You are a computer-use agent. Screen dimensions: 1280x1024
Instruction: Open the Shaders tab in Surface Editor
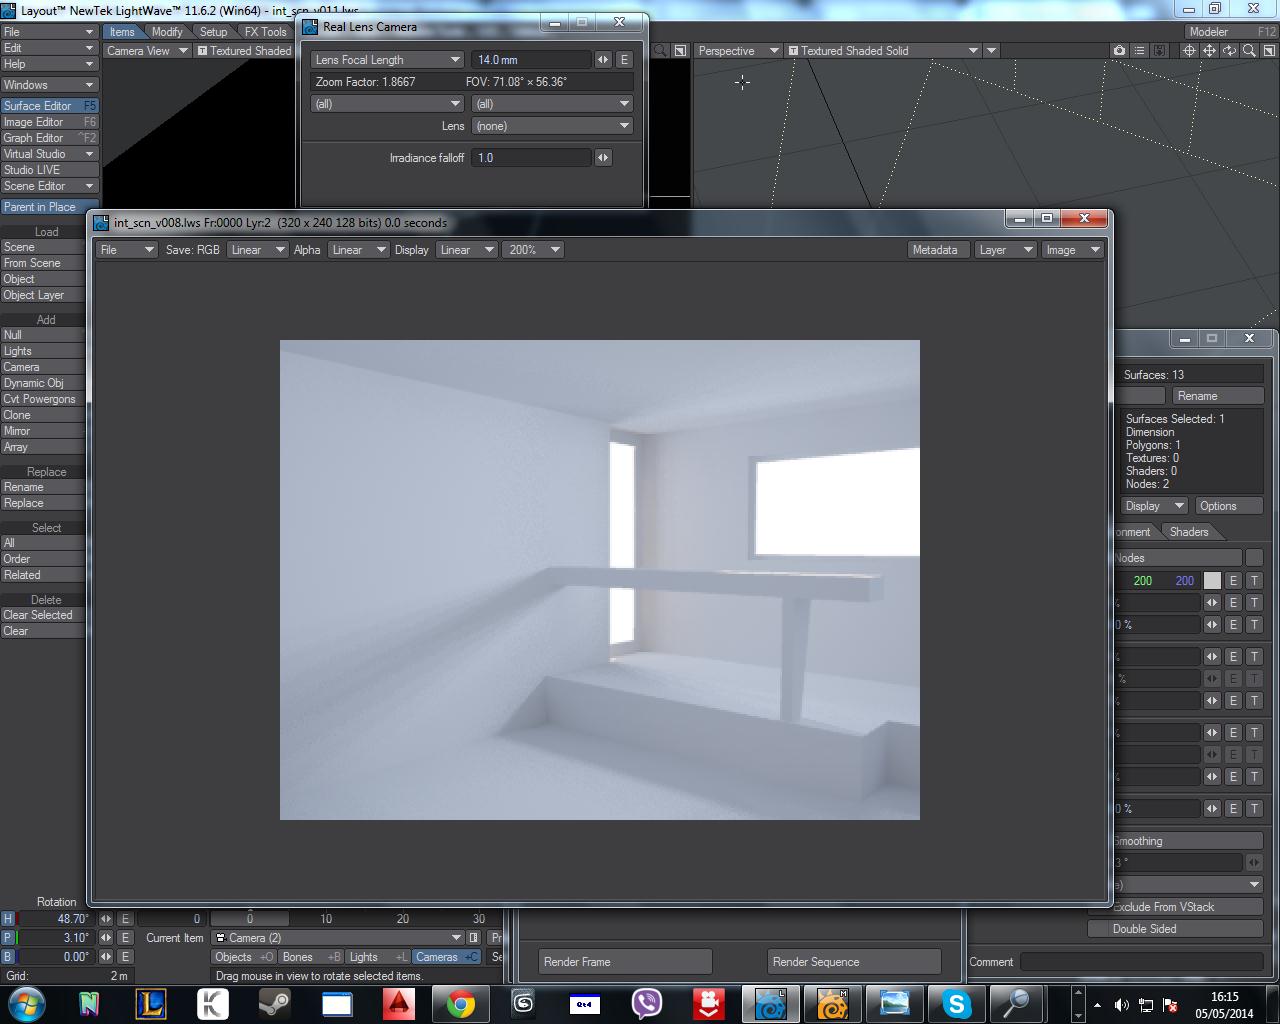[1189, 532]
